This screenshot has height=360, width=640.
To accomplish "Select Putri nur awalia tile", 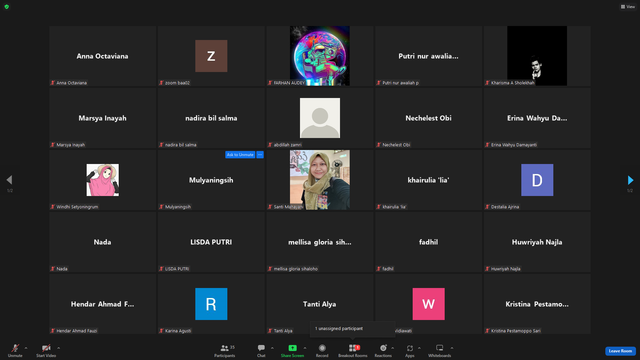I will click(428, 56).
